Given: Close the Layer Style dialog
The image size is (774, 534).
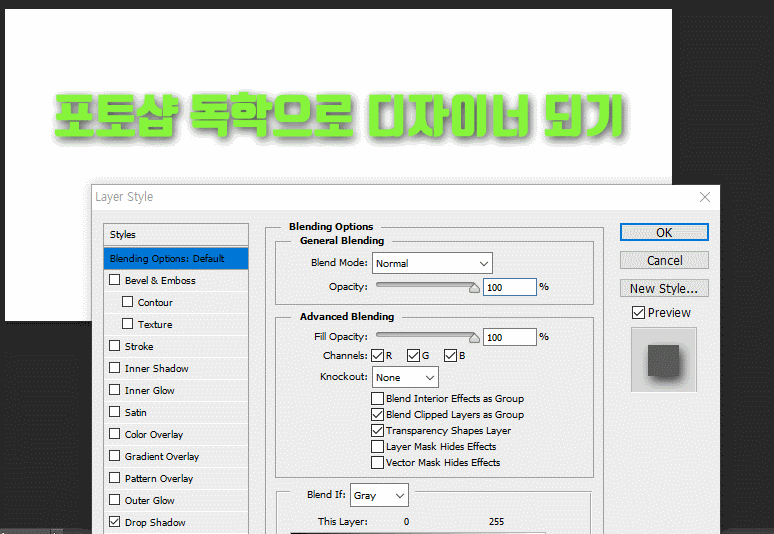Looking at the screenshot, I should click(x=704, y=197).
